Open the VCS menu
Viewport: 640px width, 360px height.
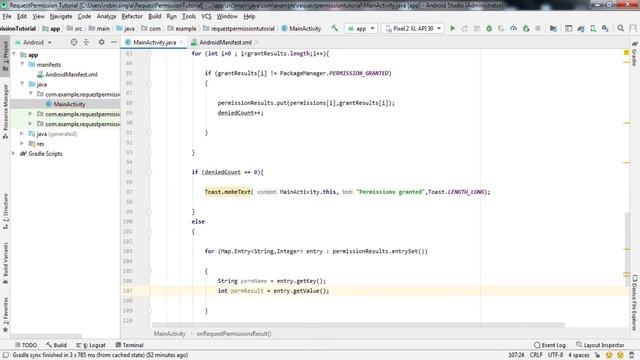(206, 16)
